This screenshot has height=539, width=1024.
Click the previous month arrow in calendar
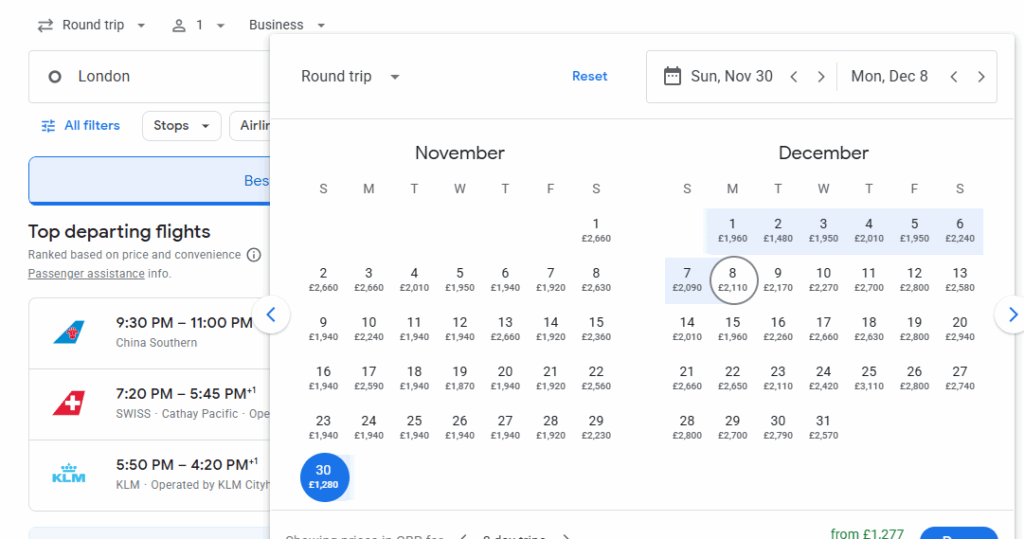tap(271, 315)
